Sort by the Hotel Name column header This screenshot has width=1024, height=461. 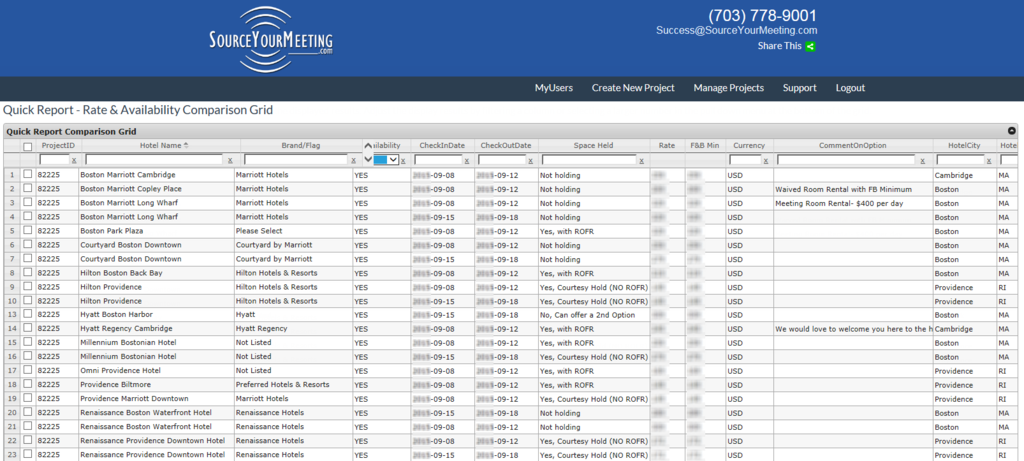(x=159, y=146)
